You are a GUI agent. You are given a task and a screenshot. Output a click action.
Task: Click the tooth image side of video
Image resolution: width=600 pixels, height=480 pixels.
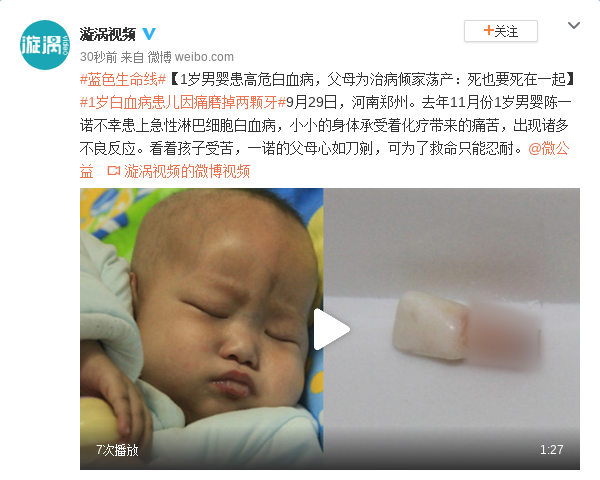point(452,328)
